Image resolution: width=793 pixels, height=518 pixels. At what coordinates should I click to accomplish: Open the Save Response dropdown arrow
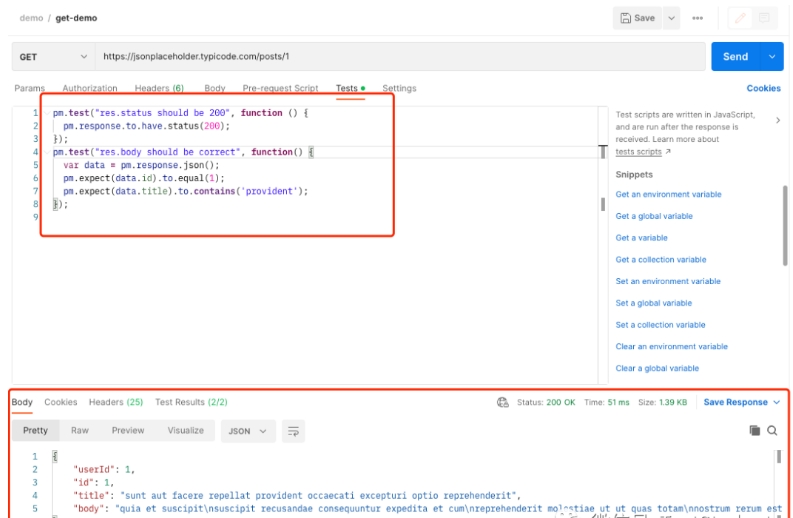click(x=777, y=402)
